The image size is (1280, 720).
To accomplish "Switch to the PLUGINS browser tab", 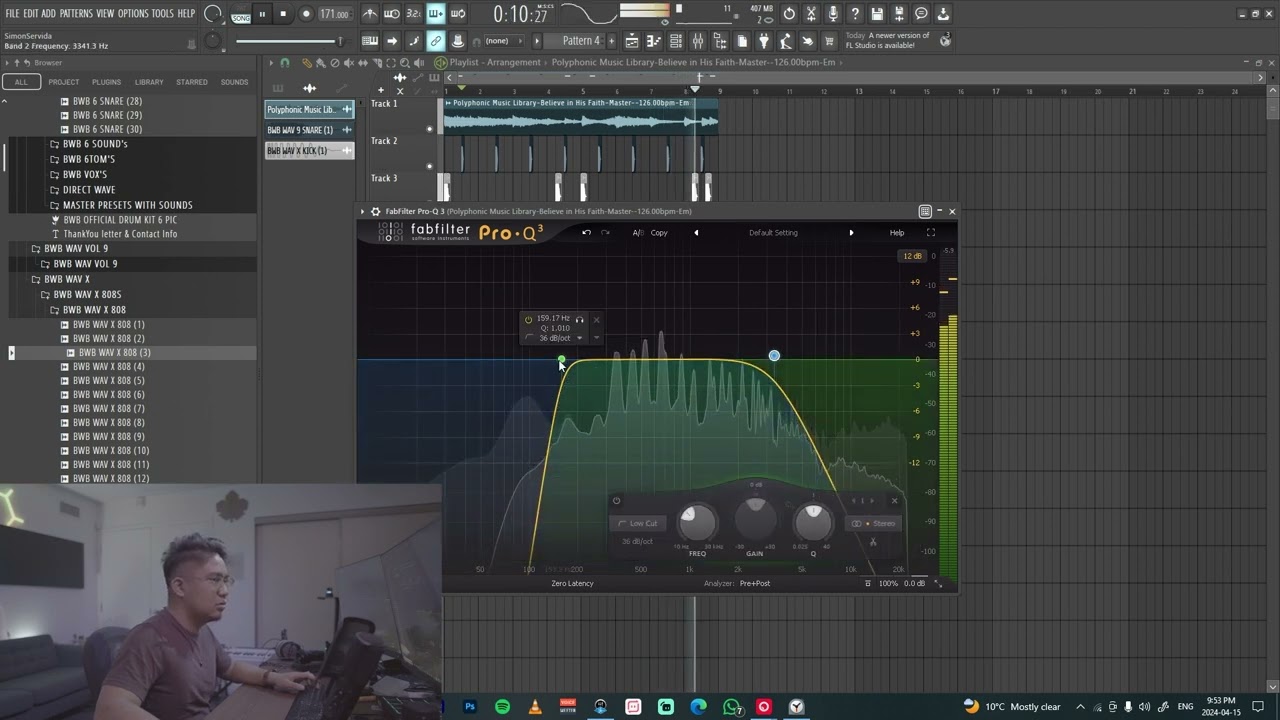I will pos(106,82).
